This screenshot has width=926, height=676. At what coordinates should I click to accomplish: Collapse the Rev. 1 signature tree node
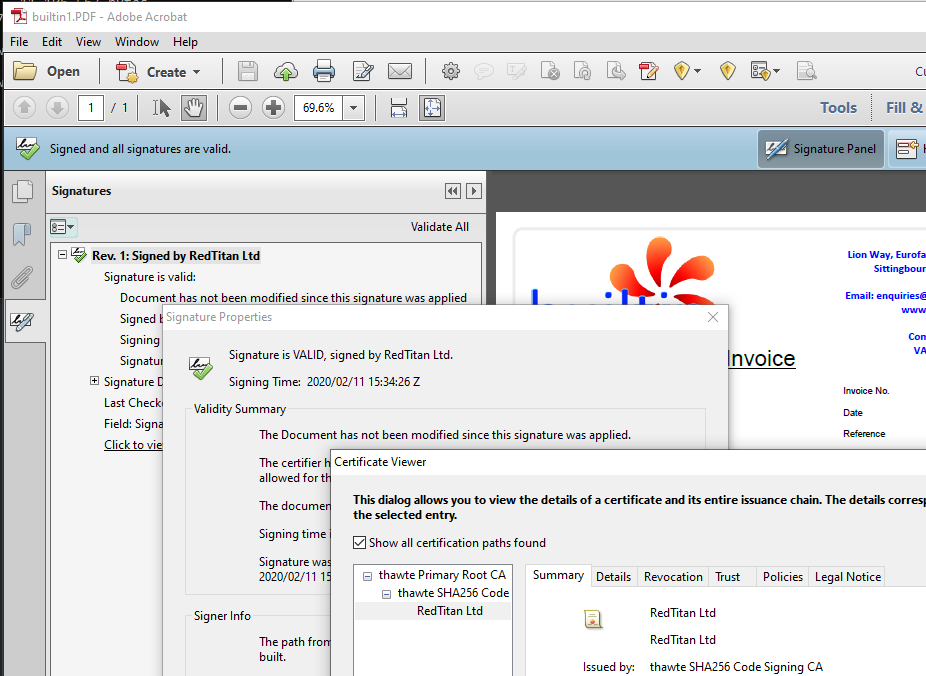tap(63, 255)
